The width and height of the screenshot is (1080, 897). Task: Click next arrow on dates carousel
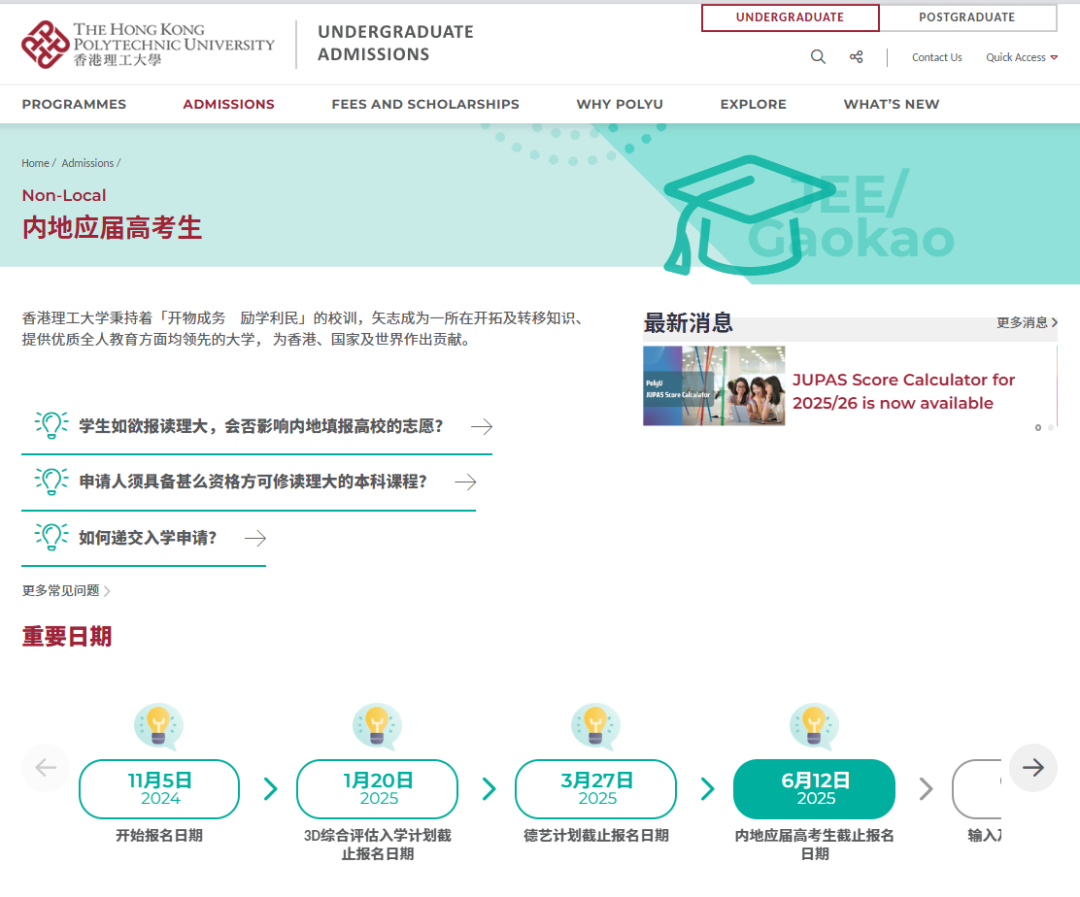[x=1033, y=767]
